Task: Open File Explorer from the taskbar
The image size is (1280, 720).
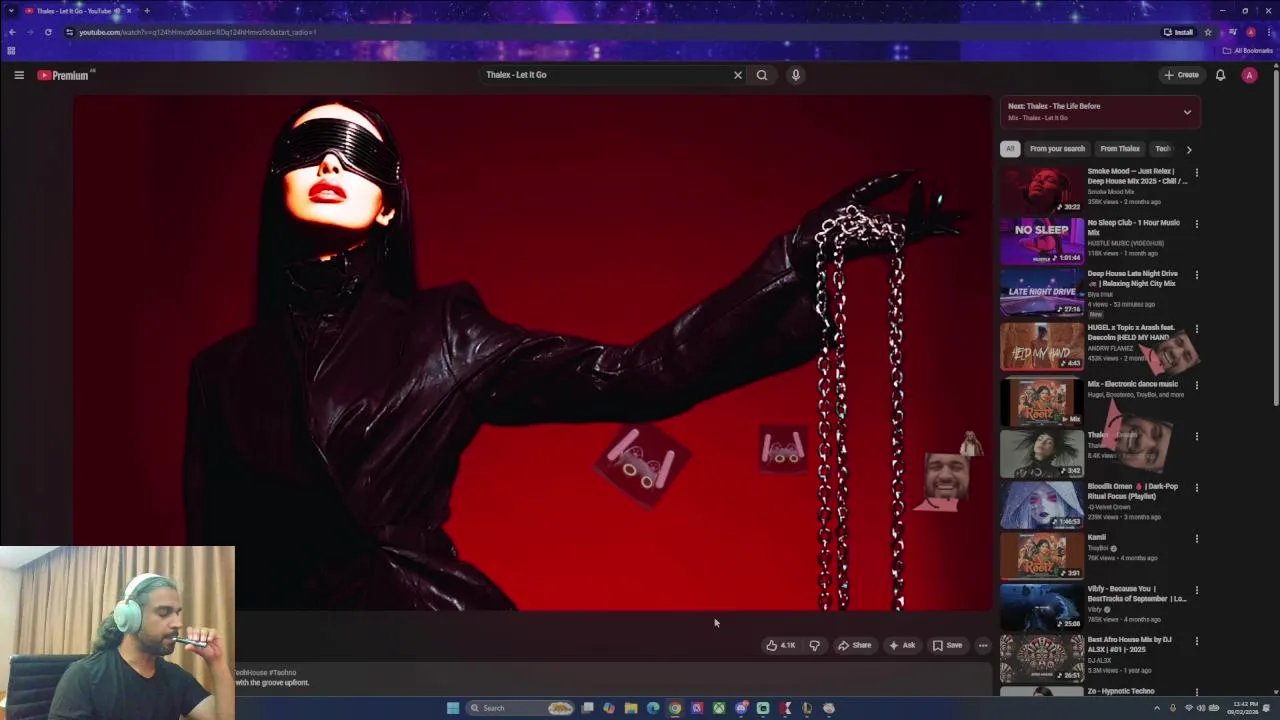Action: click(x=631, y=708)
